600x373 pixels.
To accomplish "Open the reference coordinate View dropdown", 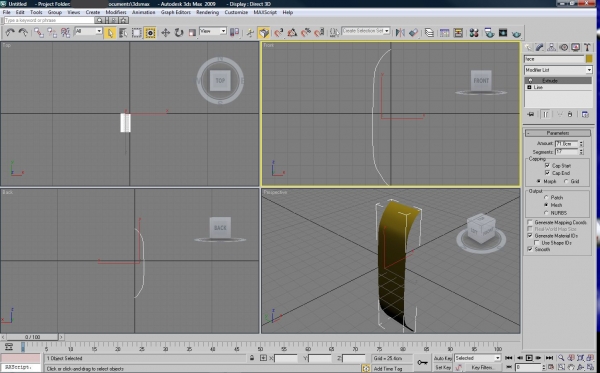I will click(213, 31).
